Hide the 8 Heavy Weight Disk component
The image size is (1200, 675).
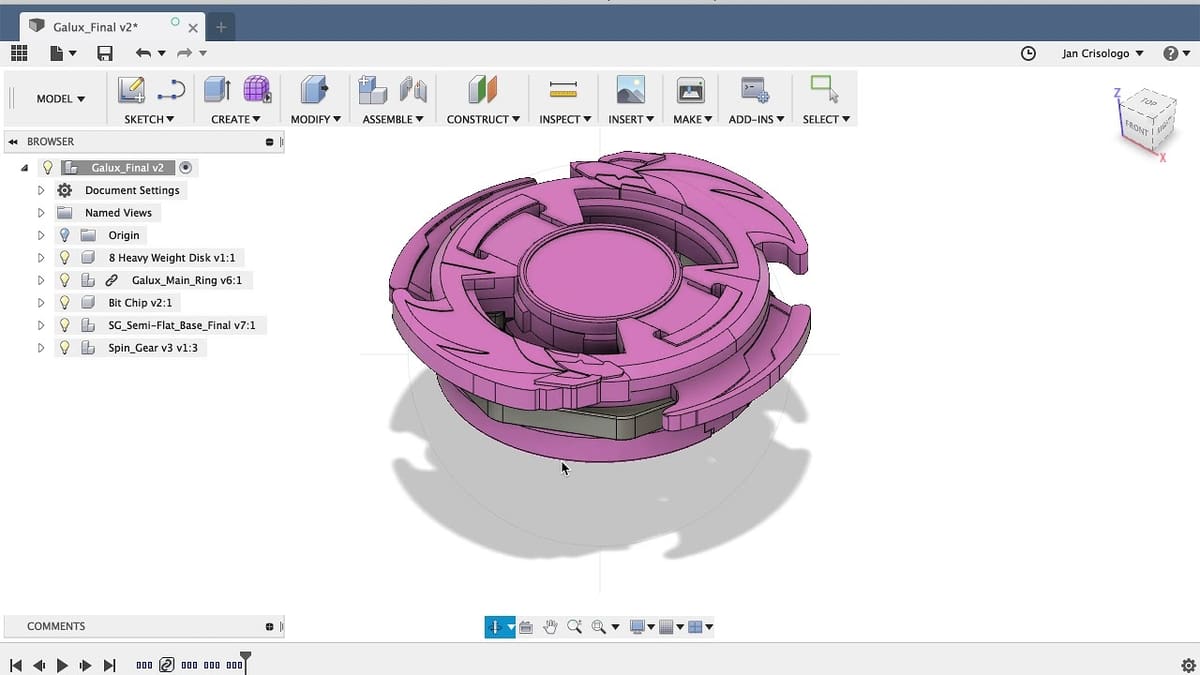[x=65, y=258]
